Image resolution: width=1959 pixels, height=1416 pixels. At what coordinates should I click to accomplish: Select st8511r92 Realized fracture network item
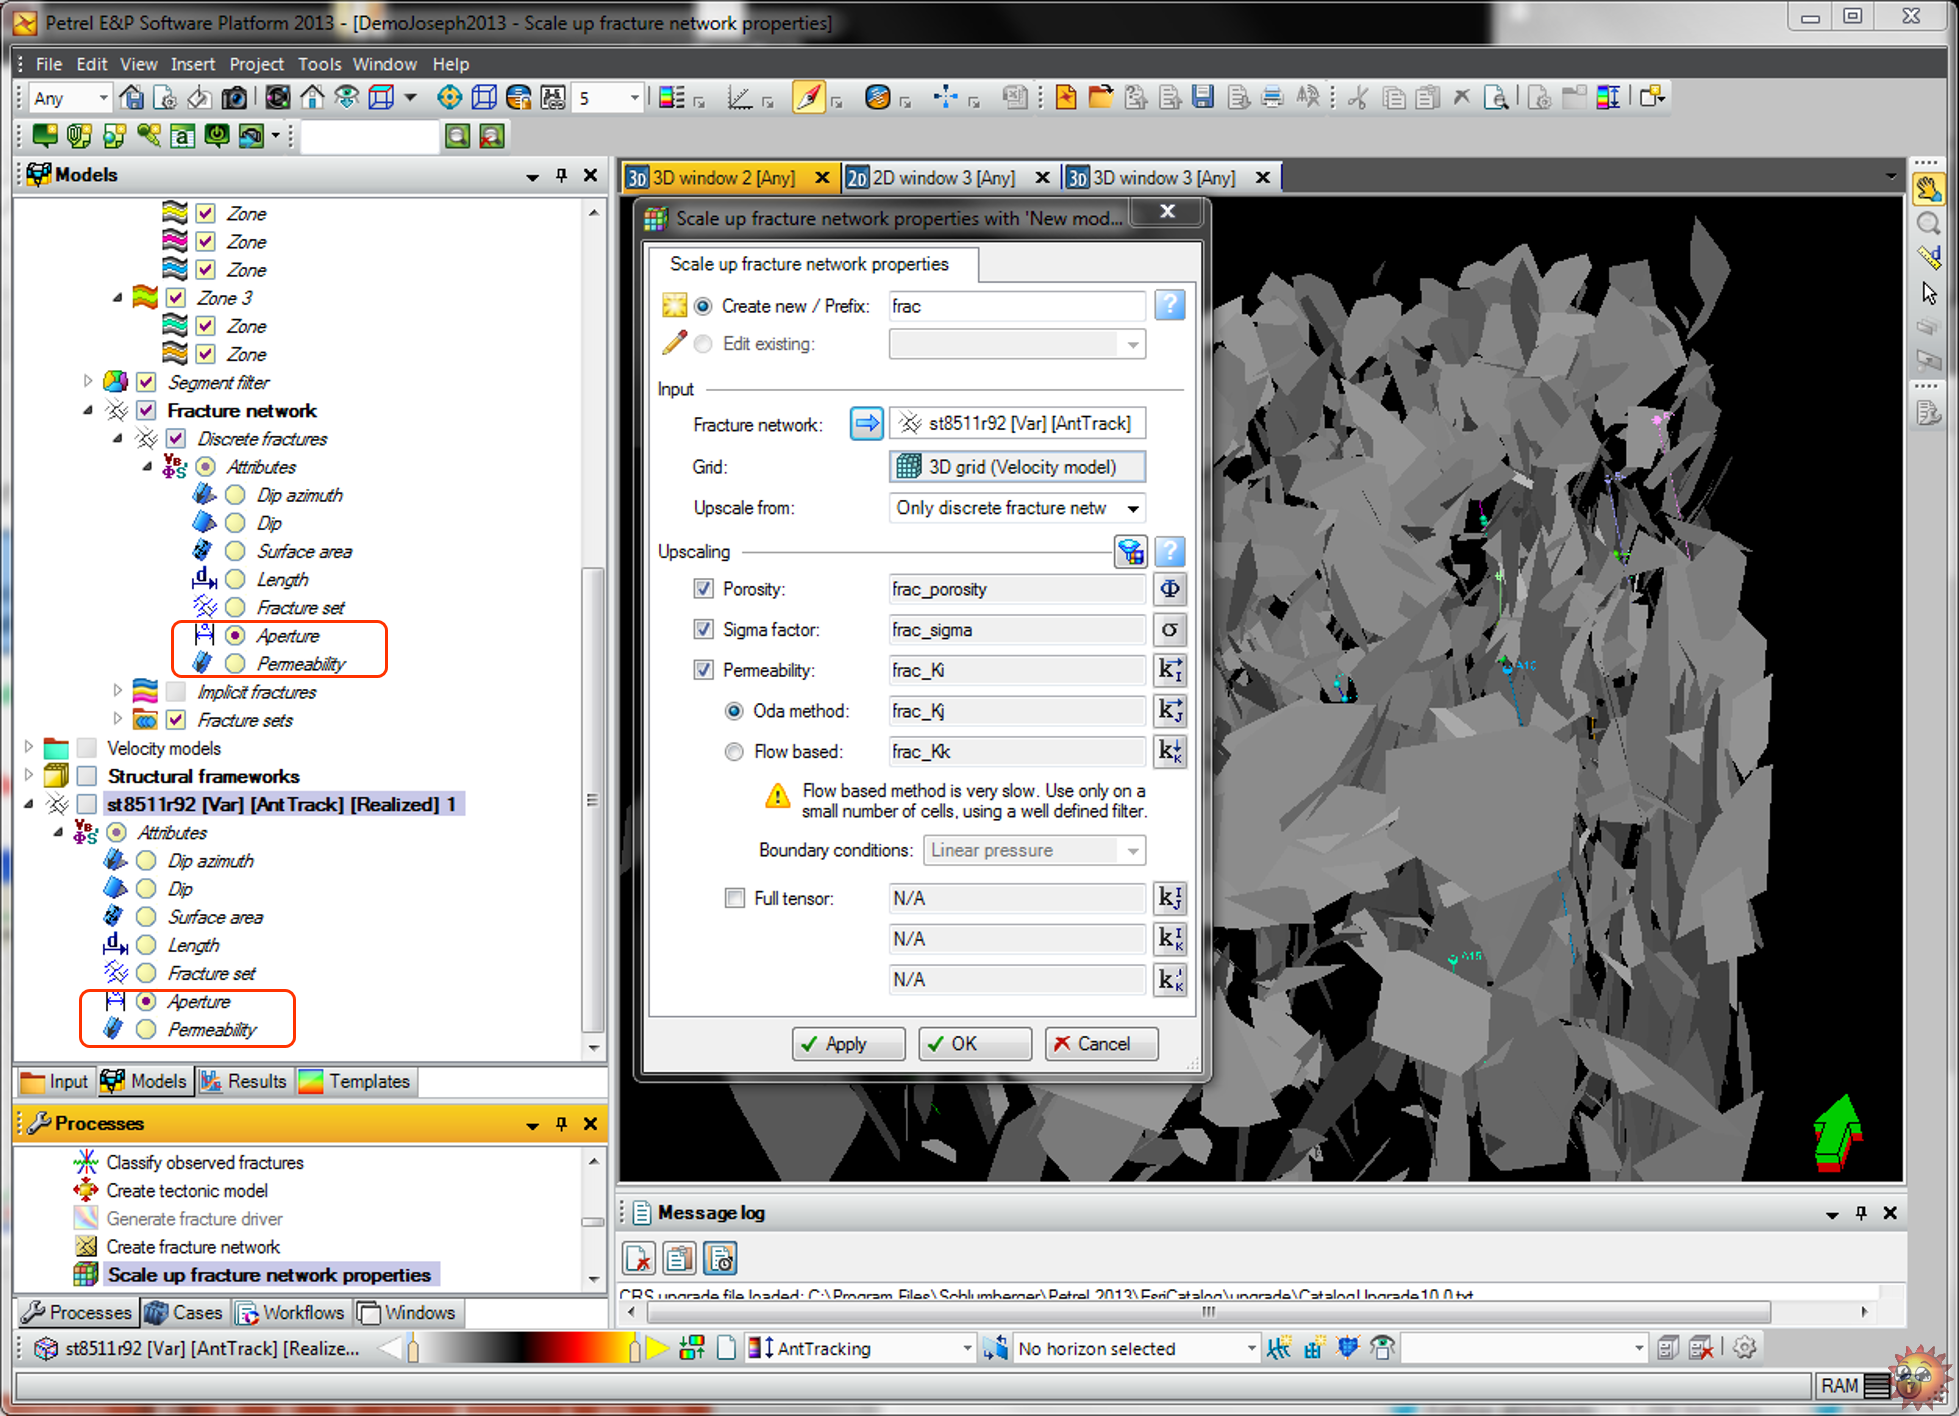coord(281,804)
